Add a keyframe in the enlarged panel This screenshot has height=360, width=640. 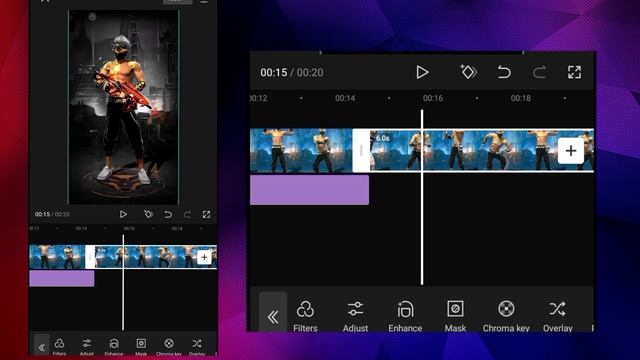click(x=469, y=72)
